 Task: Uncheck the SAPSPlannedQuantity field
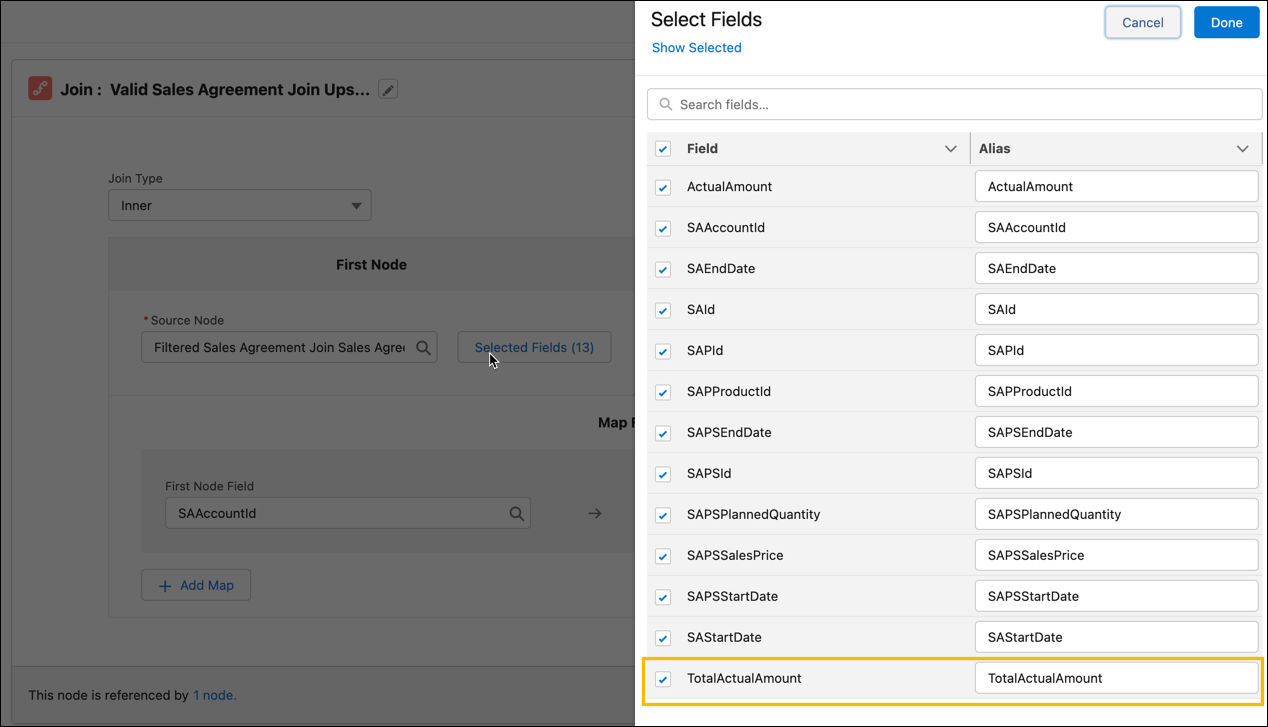[x=662, y=514]
